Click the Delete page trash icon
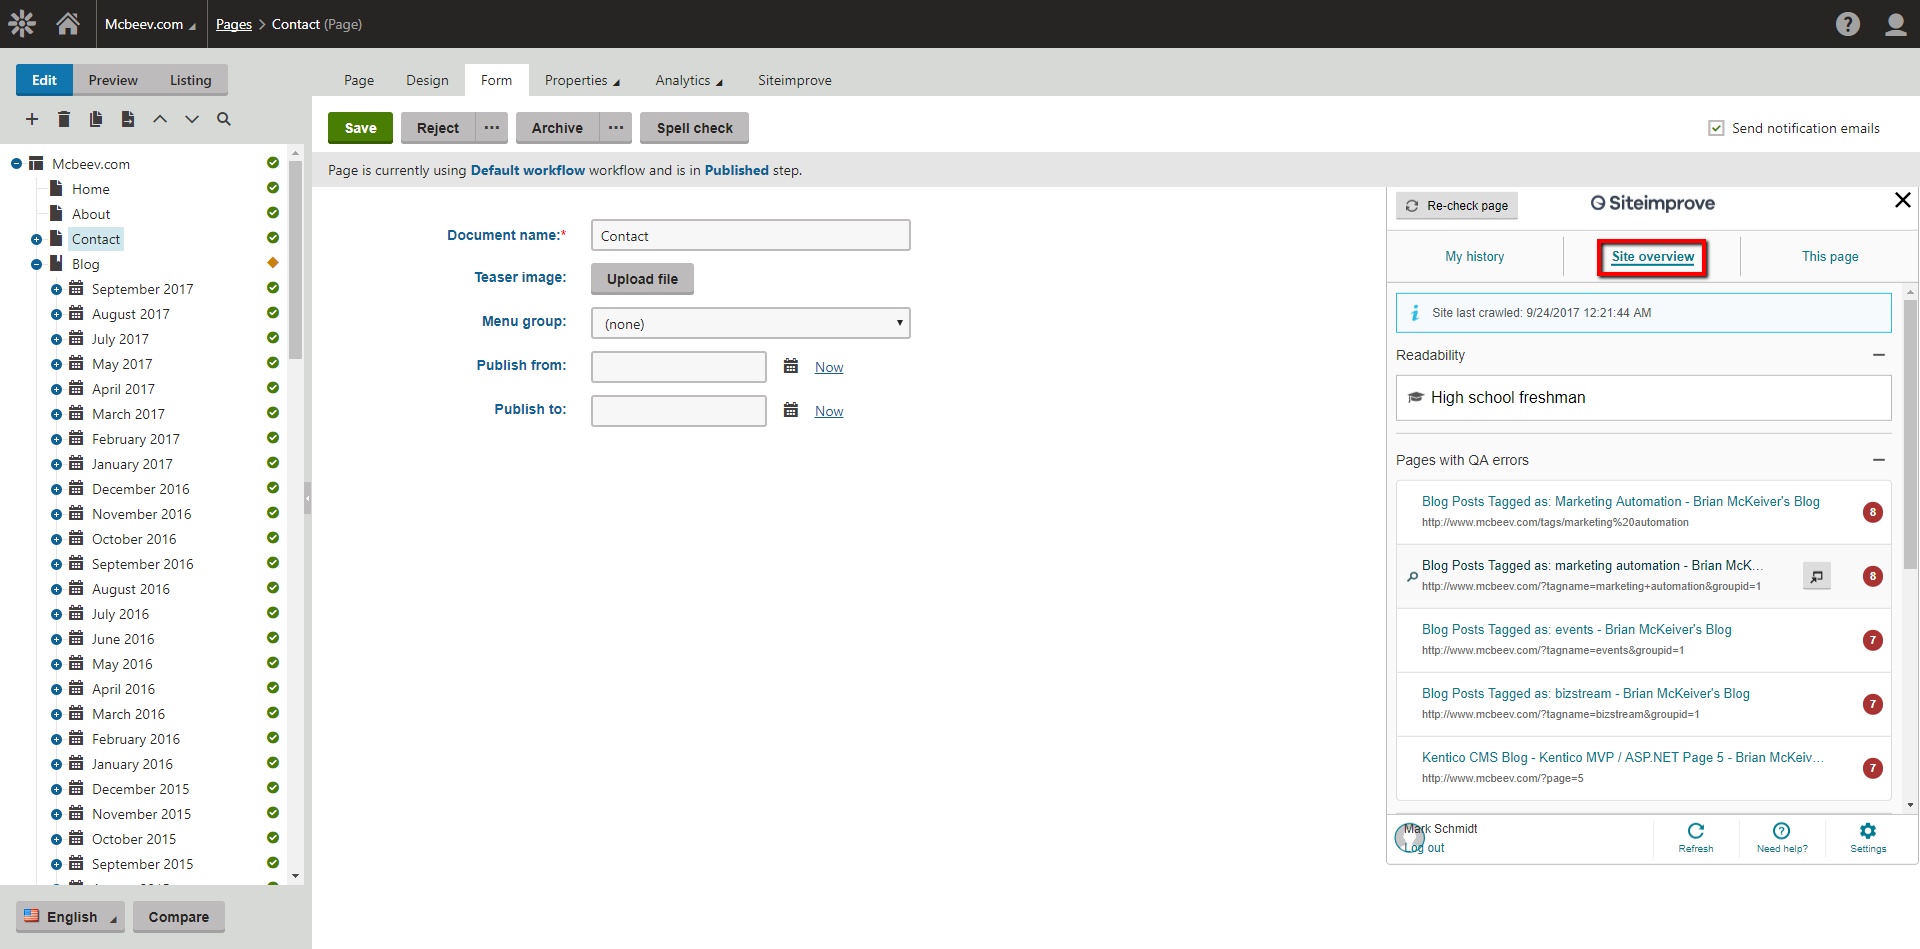Image resolution: width=1920 pixels, height=949 pixels. click(64, 119)
